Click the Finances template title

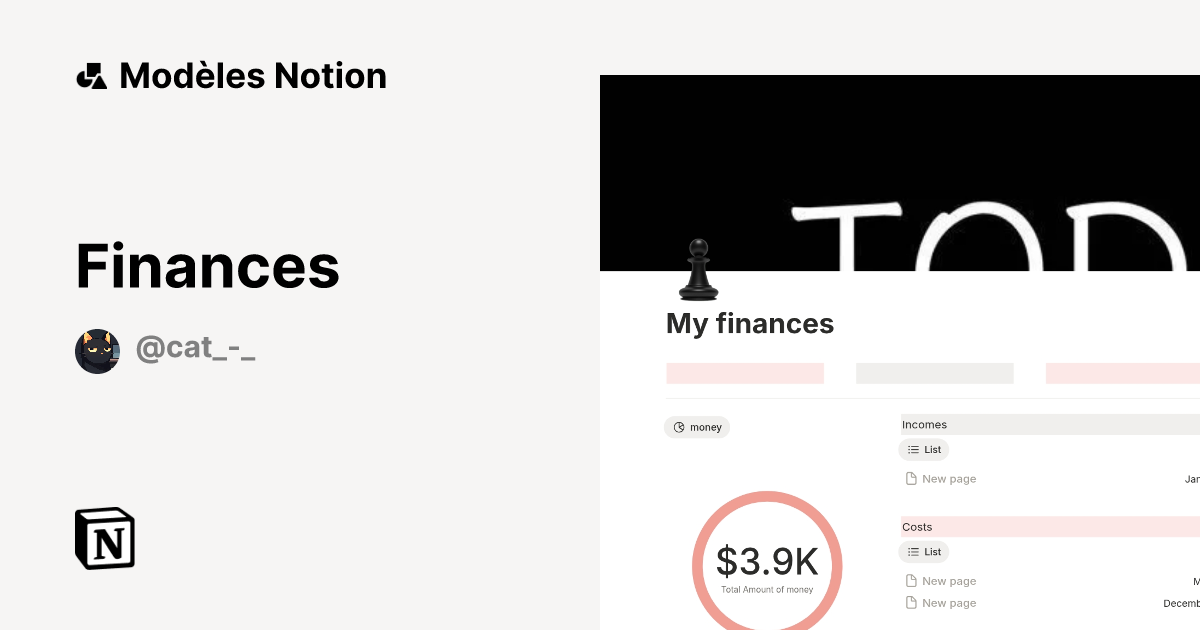(207, 265)
